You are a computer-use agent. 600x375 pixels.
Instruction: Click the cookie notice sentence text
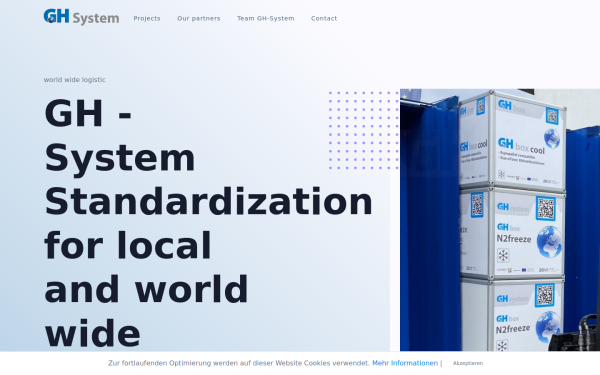pos(239,363)
